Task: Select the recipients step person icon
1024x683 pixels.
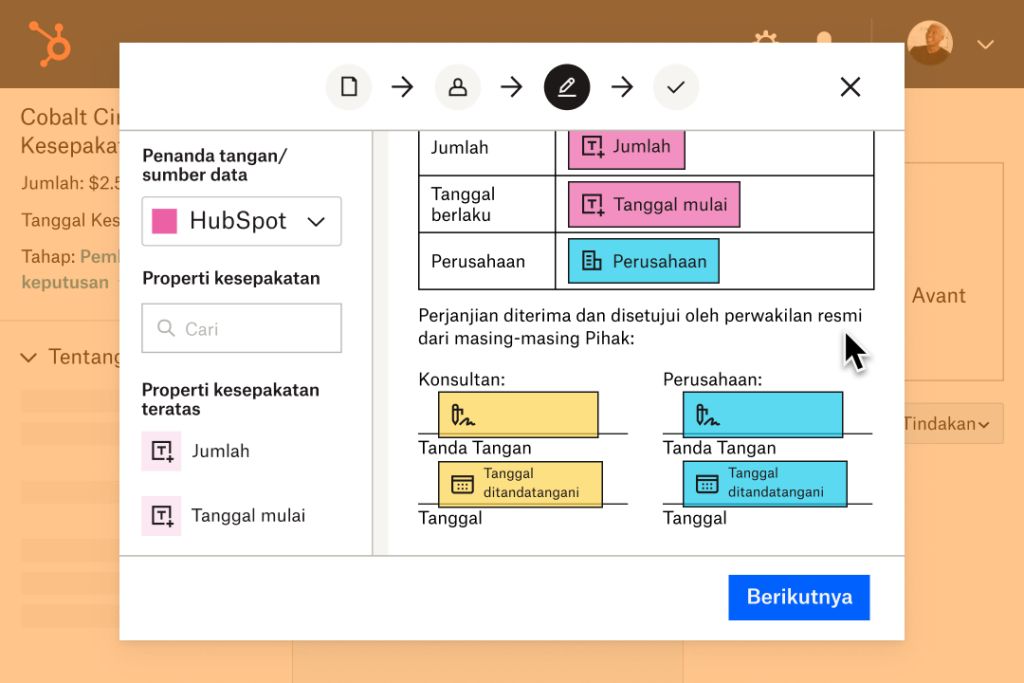Action: click(x=458, y=87)
